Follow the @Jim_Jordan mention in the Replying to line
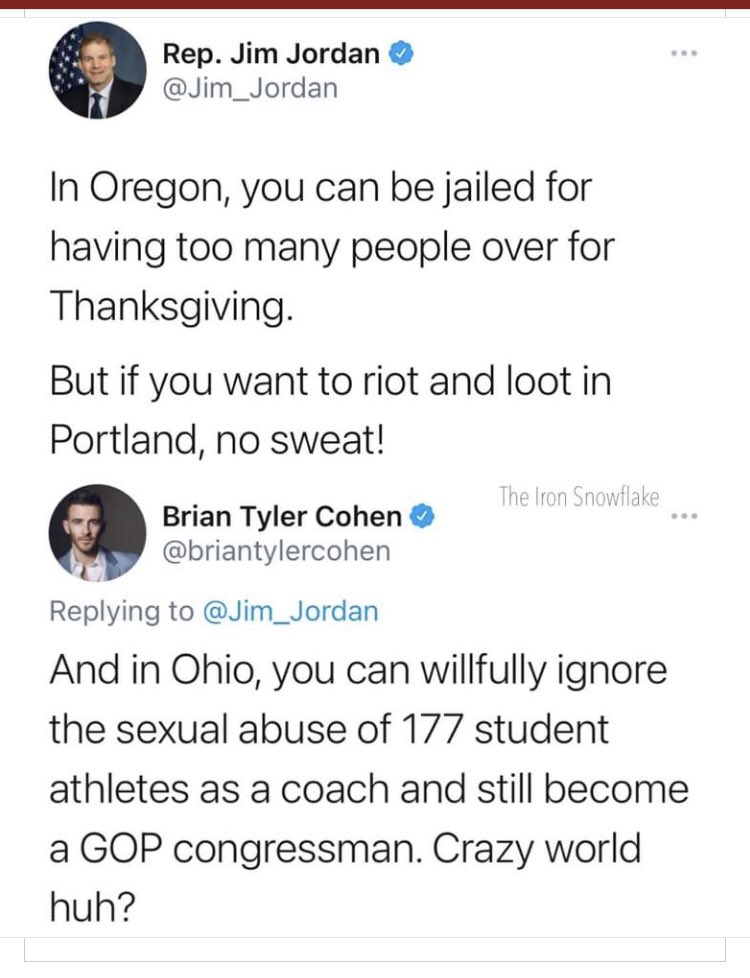 (x=290, y=611)
